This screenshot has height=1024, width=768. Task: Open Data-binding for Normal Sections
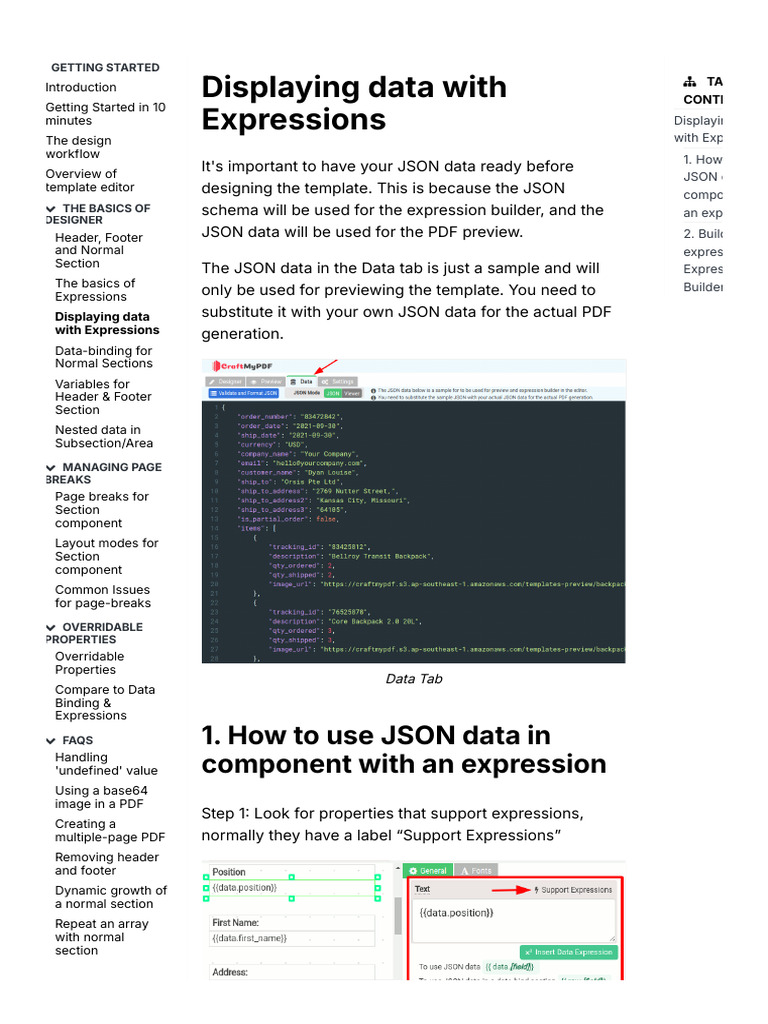(104, 357)
